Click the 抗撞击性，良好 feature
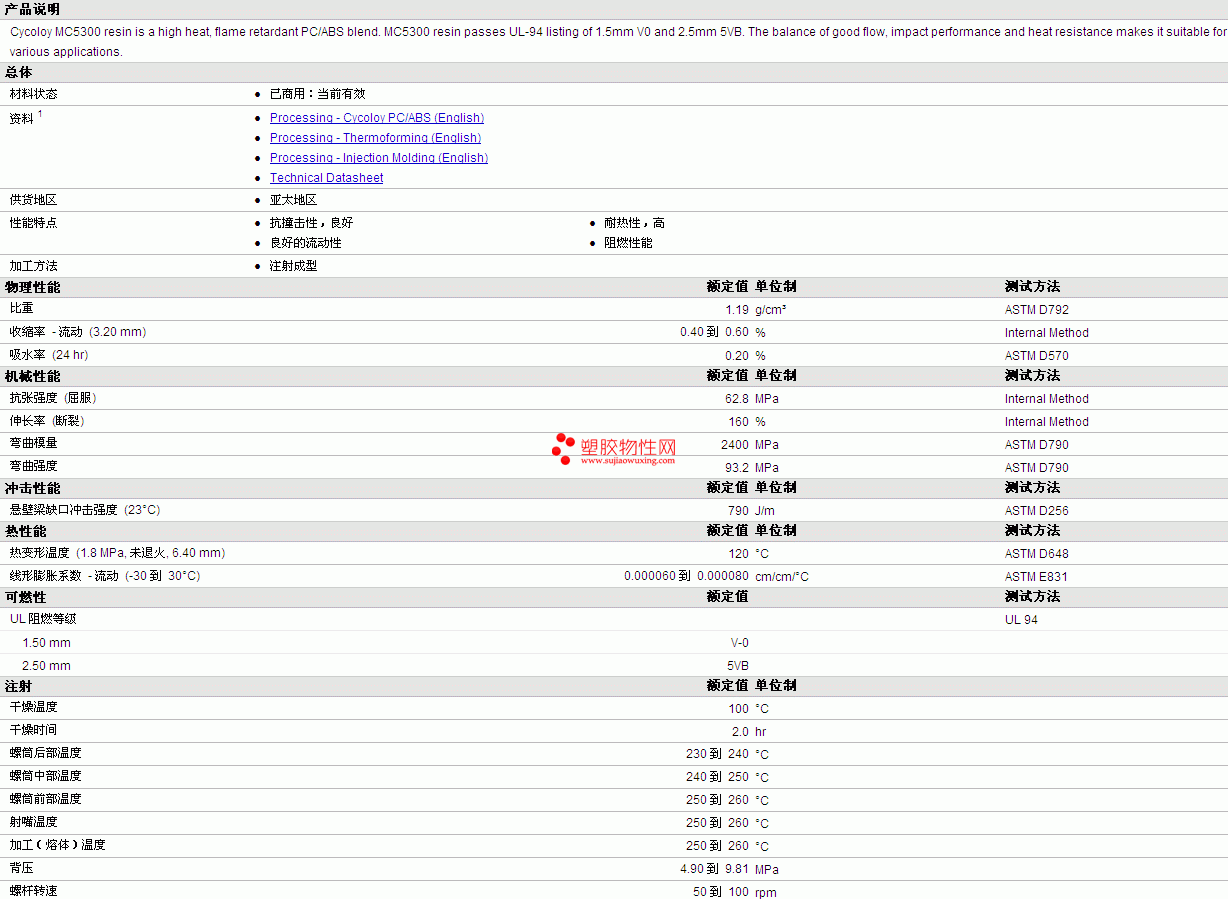 [x=311, y=223]
